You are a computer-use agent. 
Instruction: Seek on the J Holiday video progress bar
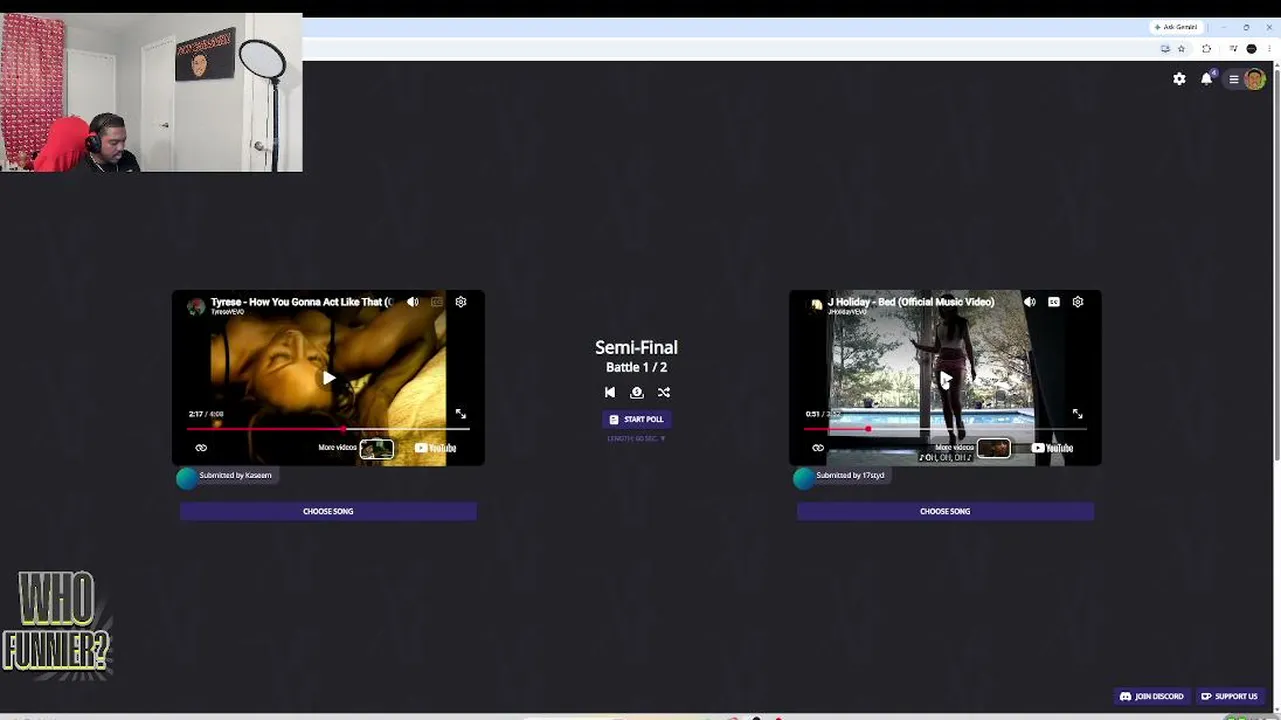point(945,429)
